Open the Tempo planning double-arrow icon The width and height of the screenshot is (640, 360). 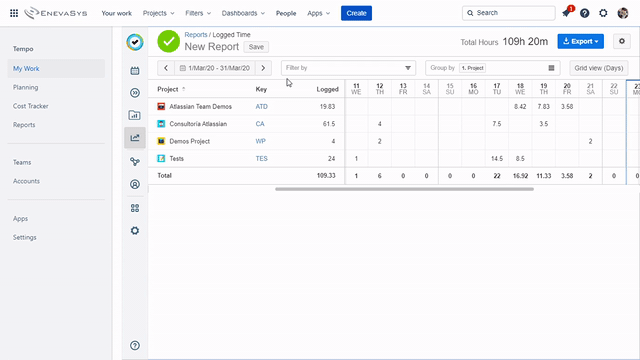point(135,93)
